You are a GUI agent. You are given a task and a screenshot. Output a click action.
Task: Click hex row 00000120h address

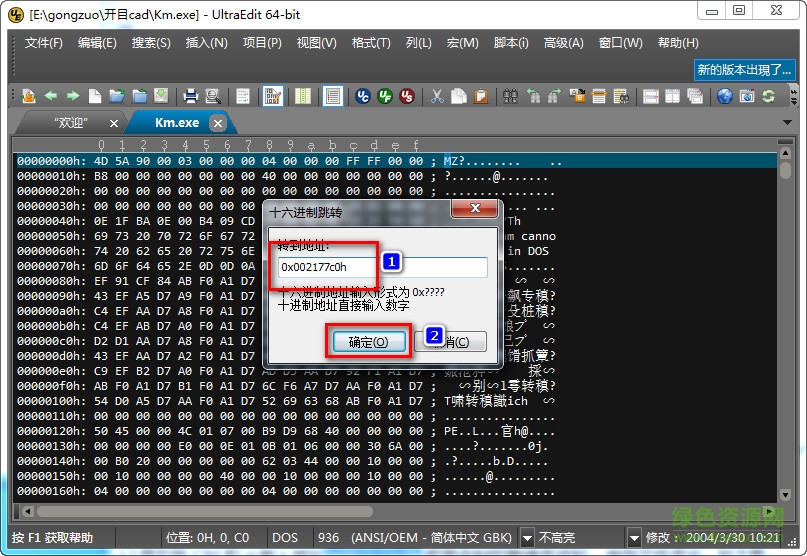pyautogui.click(x=51, y=431)
